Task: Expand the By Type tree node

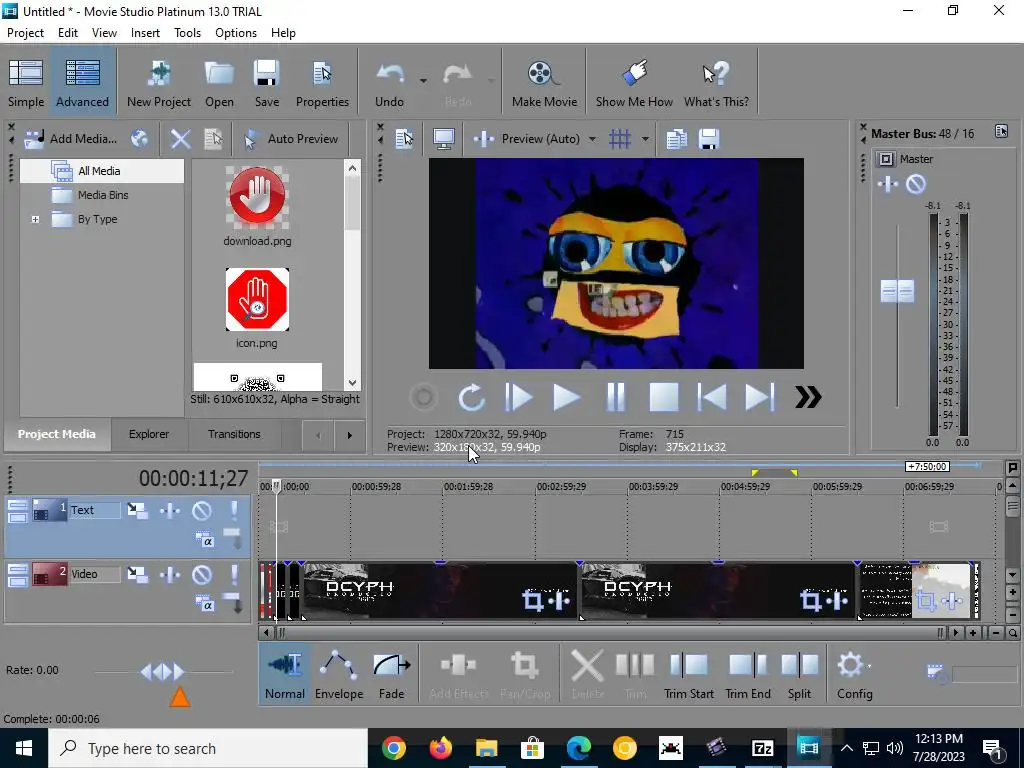Action: 35,219
